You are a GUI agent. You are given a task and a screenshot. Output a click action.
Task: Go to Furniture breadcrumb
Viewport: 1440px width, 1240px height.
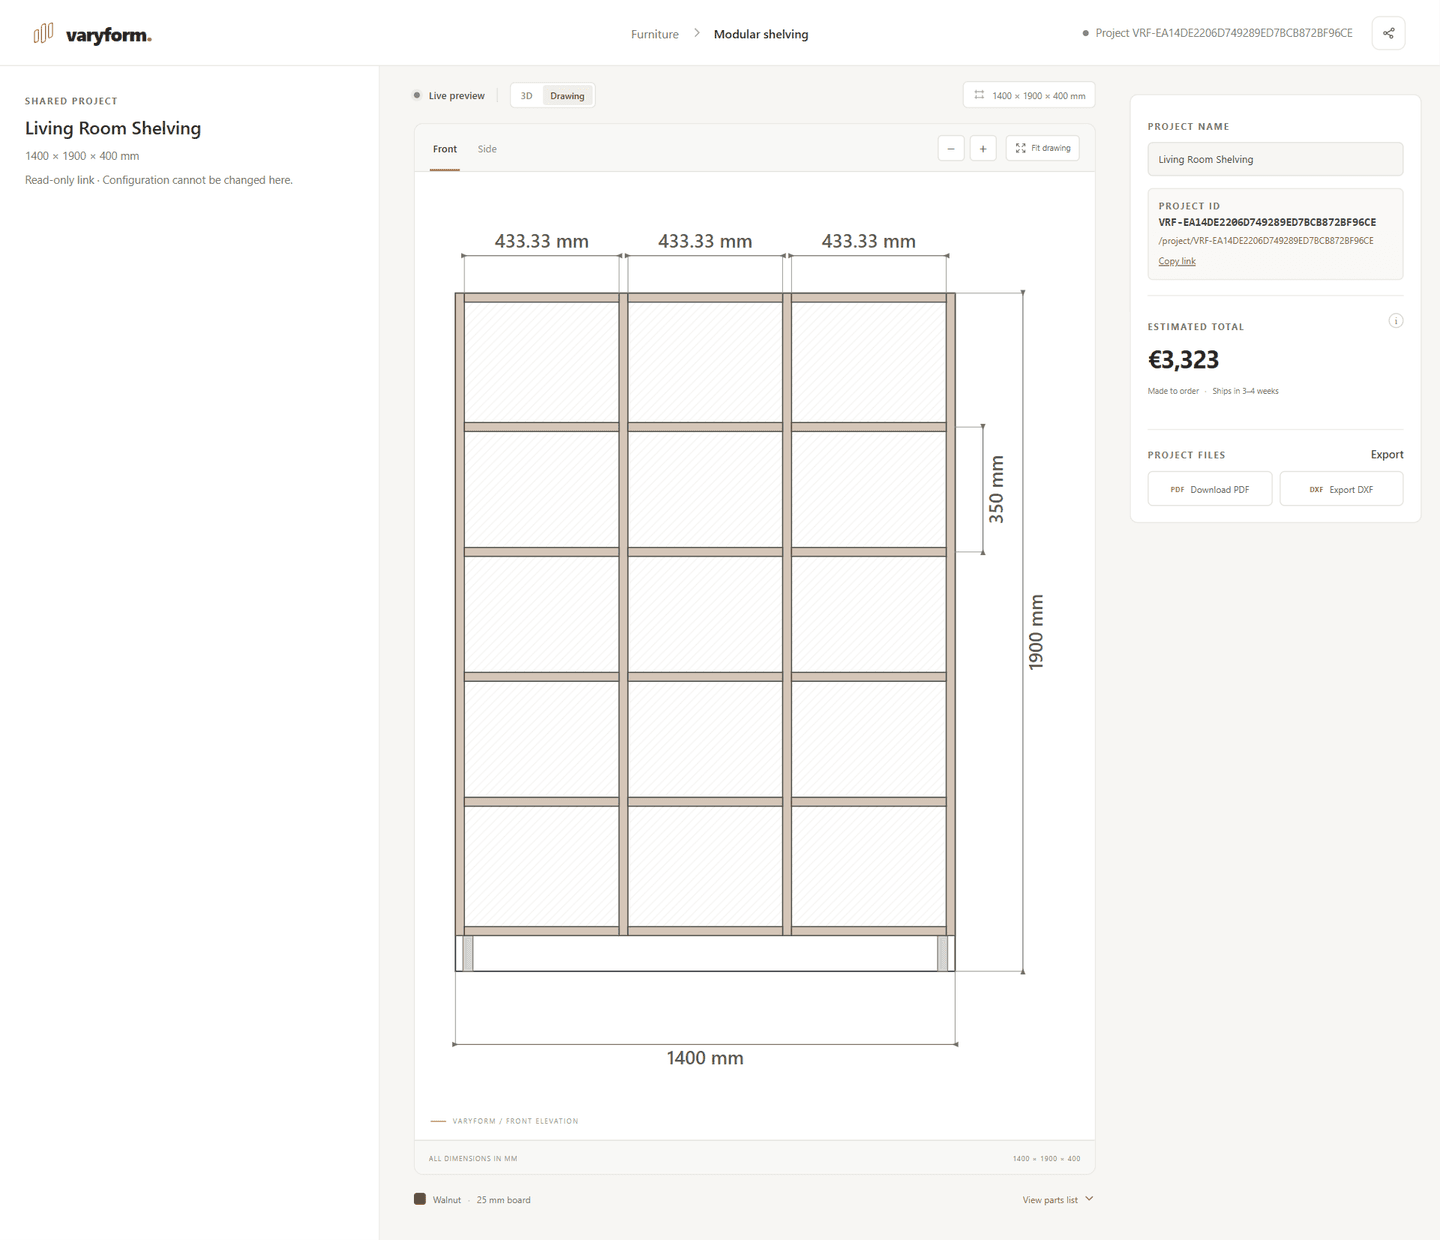click(x=655, y=34)
